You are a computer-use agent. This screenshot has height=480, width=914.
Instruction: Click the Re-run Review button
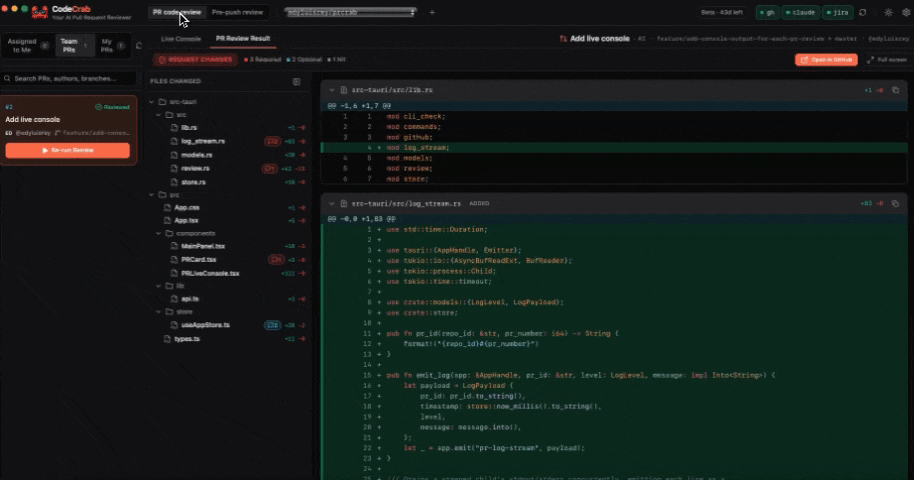pyautogui.click(x=68, y=150)
